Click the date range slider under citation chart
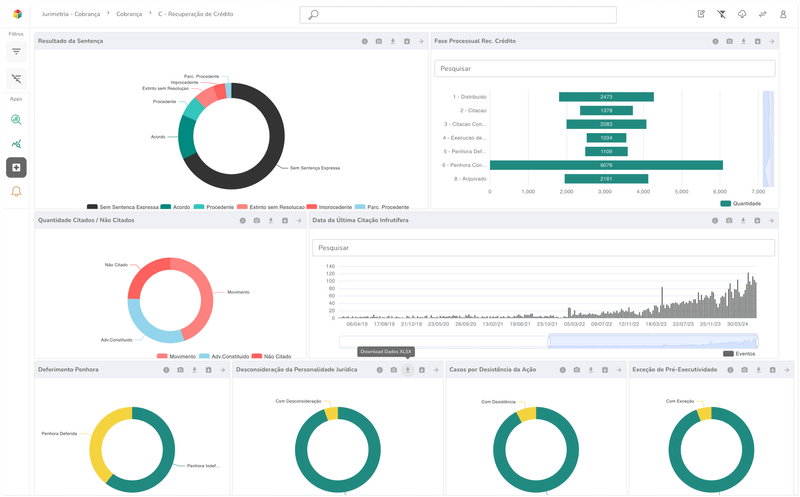 [652, 342]
